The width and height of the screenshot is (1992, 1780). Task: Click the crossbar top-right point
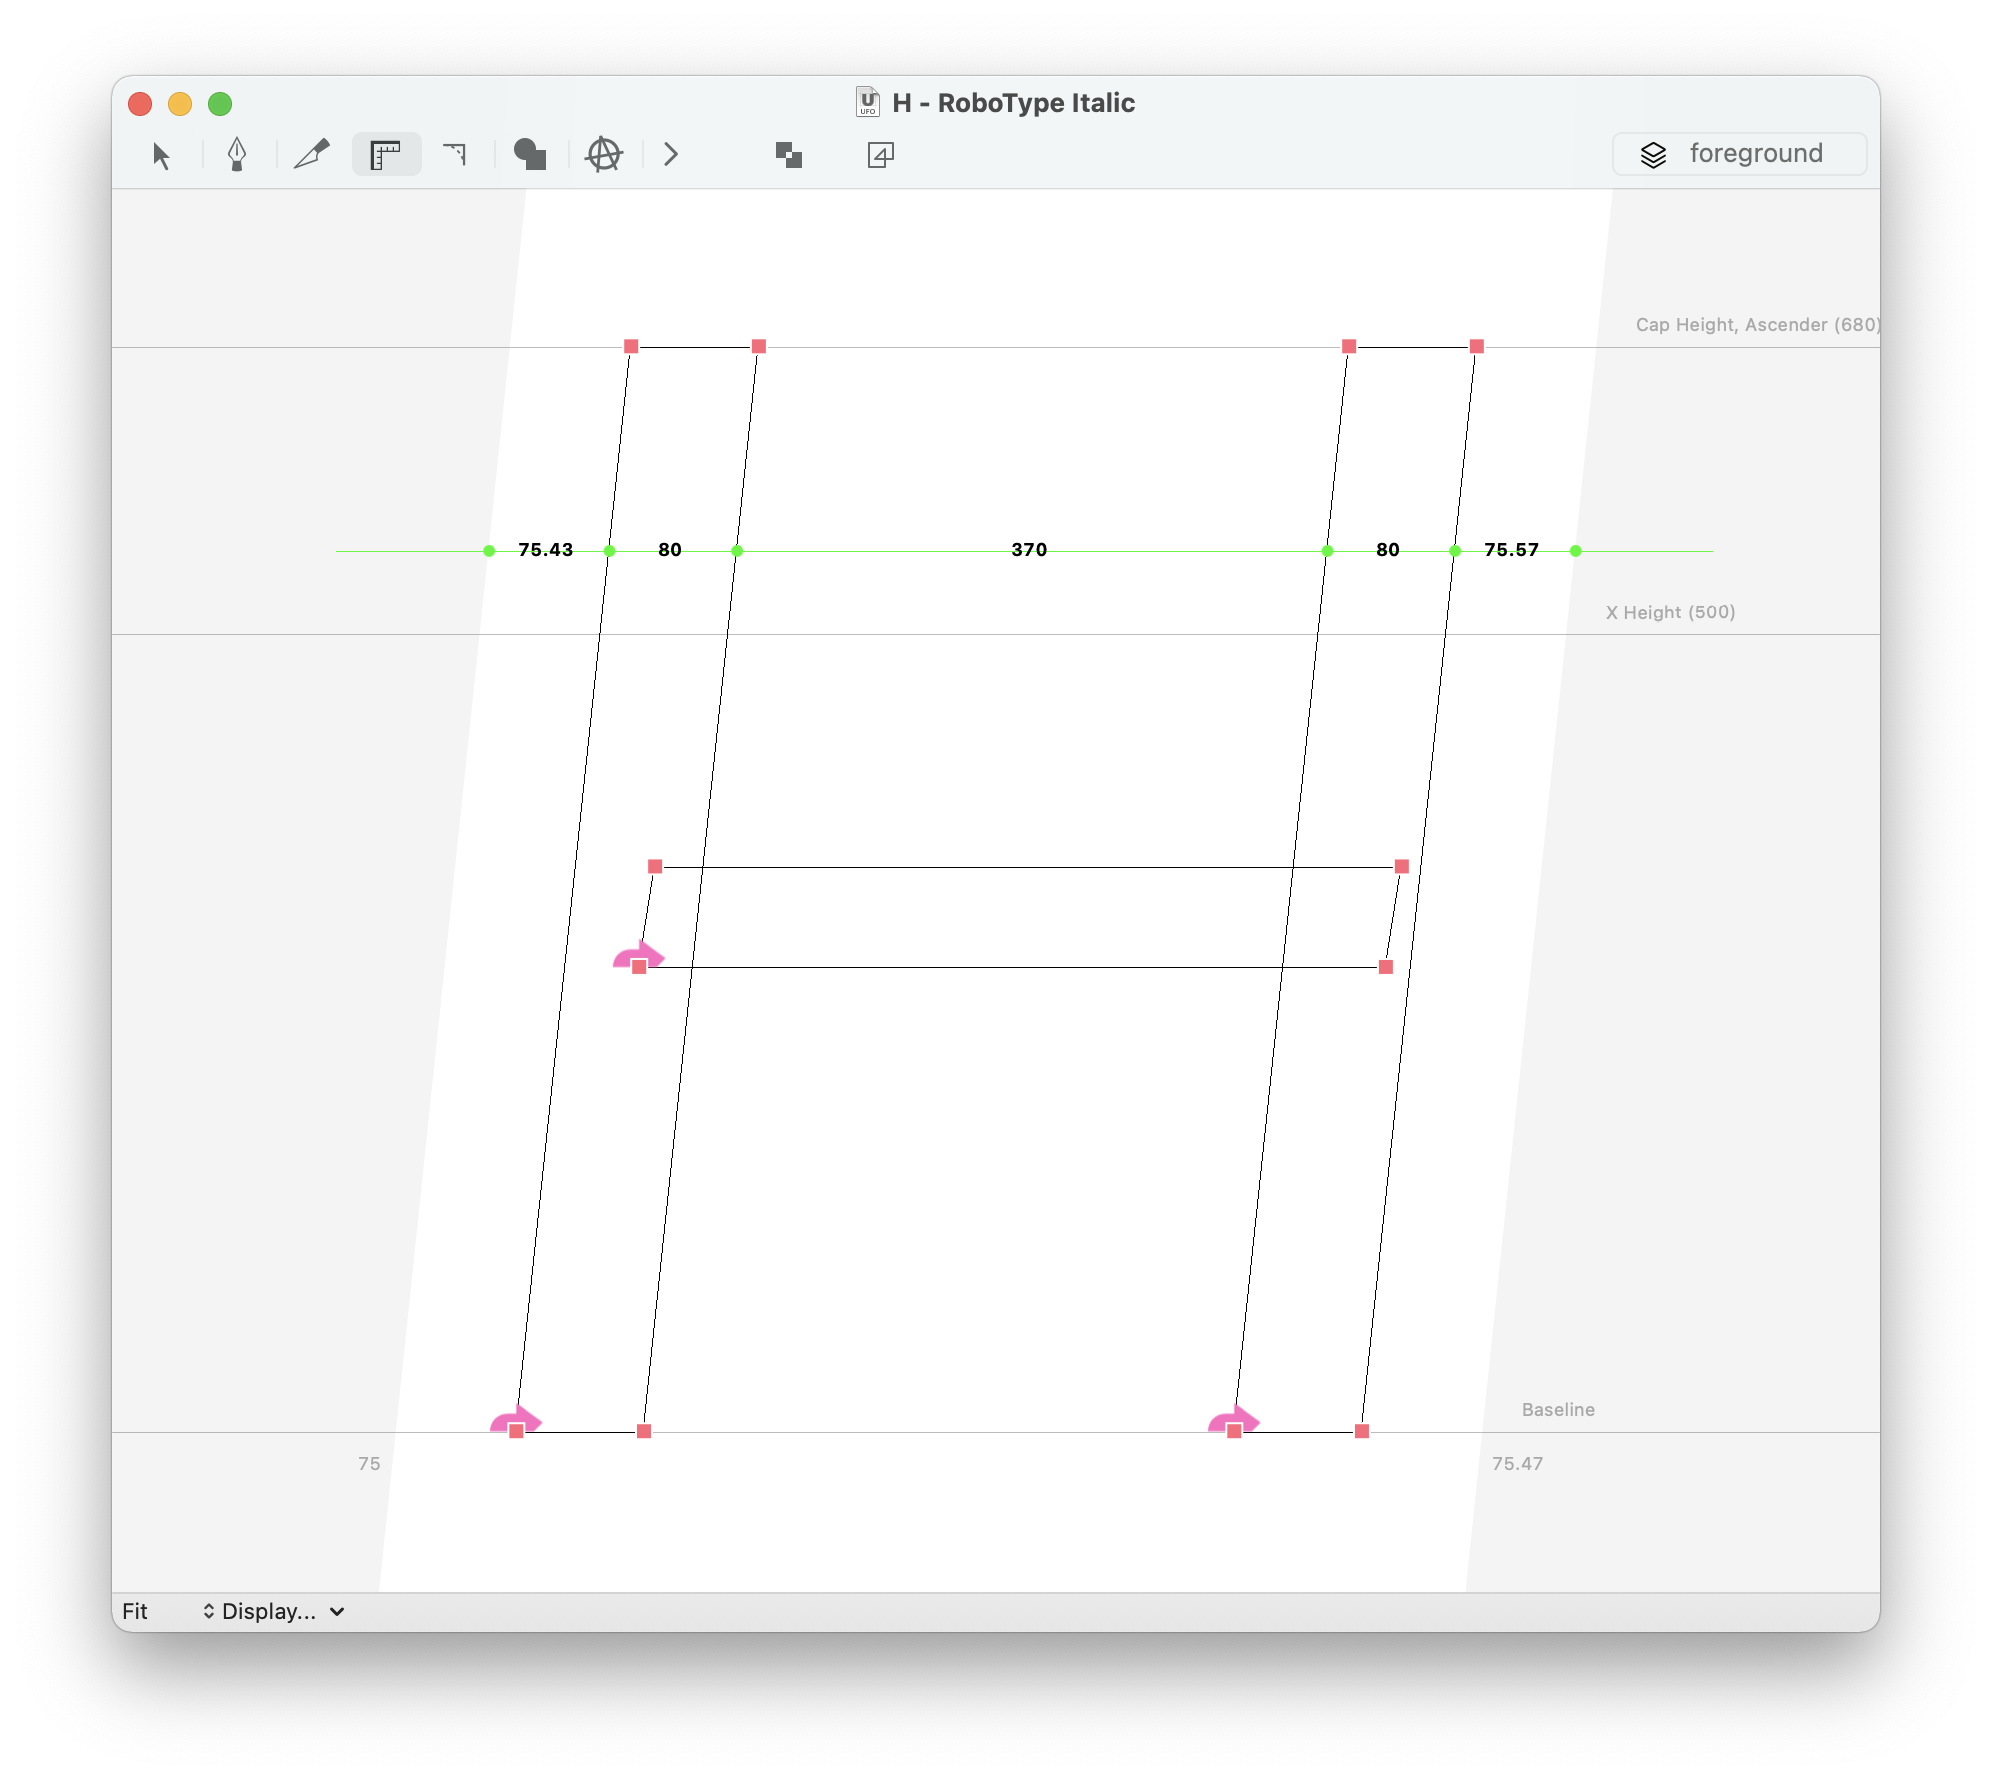1402,866
